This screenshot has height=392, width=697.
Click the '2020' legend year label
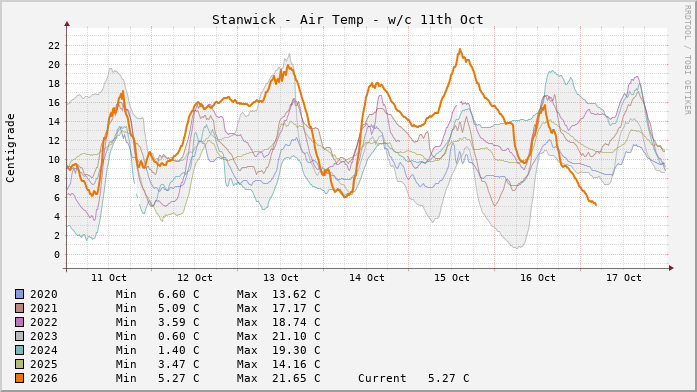pos(44,294)
